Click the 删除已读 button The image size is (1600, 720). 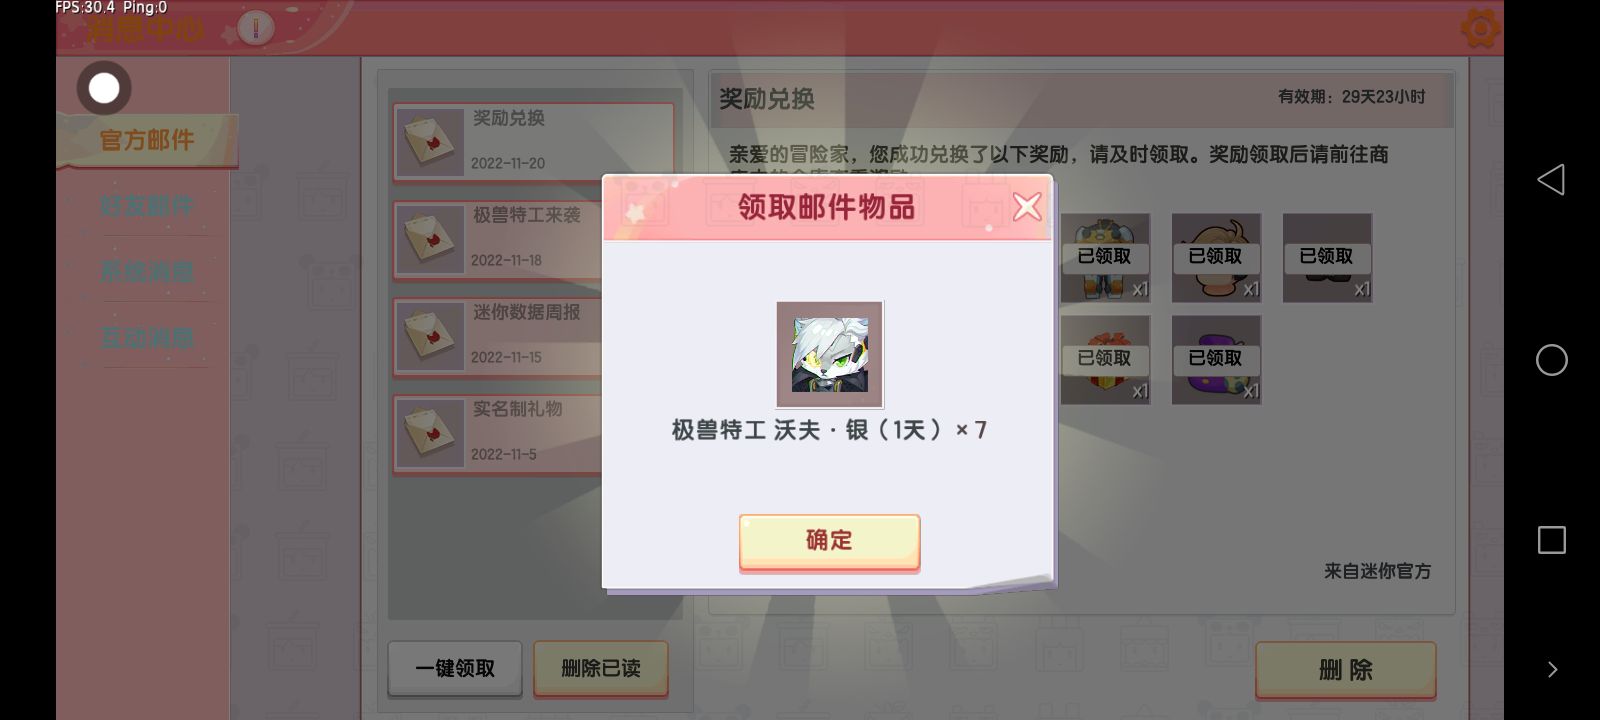pos(601,668)
